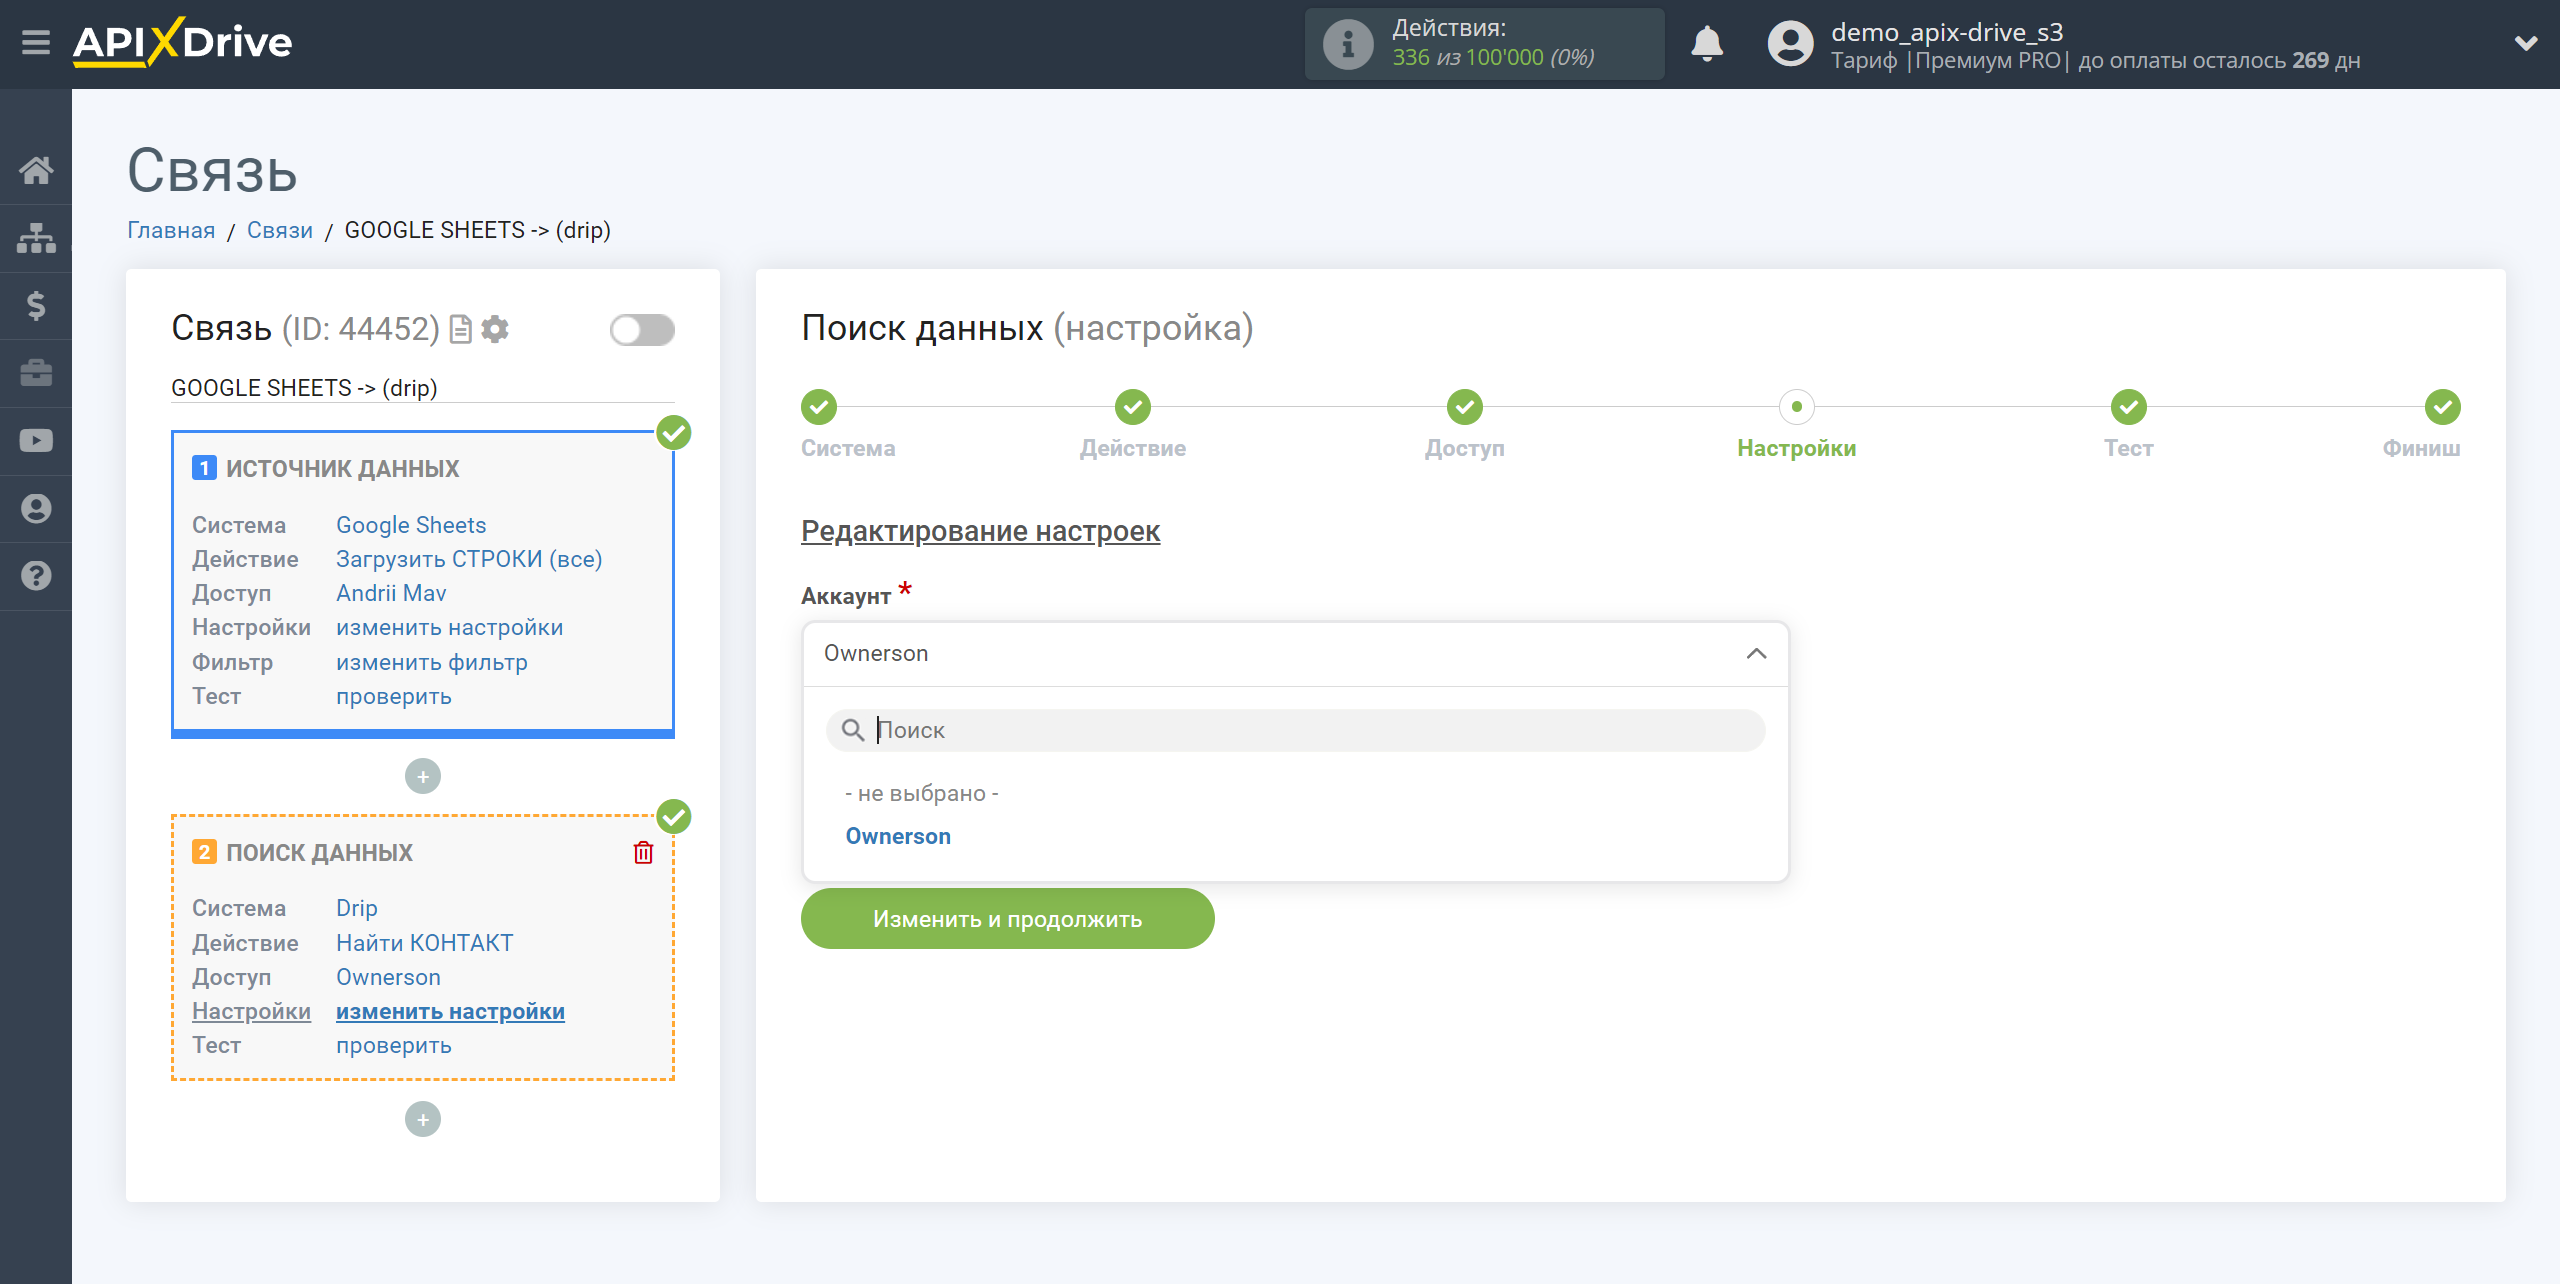The height and width of the screenshot is (1284, 2560).
Task: Open the hamburger menu
Action: [36, 43]
